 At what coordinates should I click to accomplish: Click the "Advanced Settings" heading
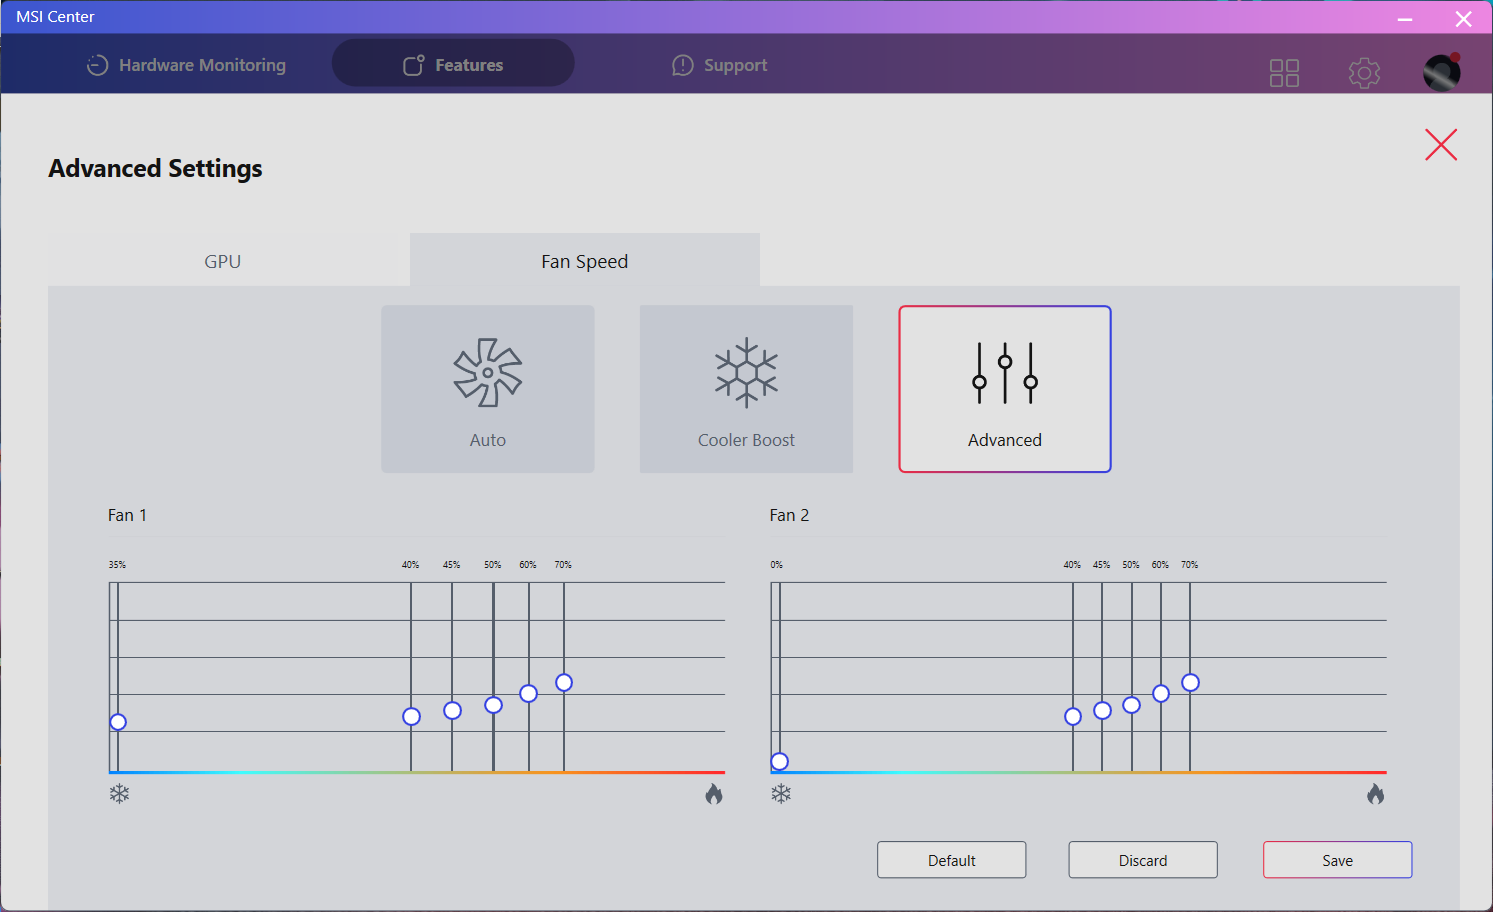coord(156,168)
